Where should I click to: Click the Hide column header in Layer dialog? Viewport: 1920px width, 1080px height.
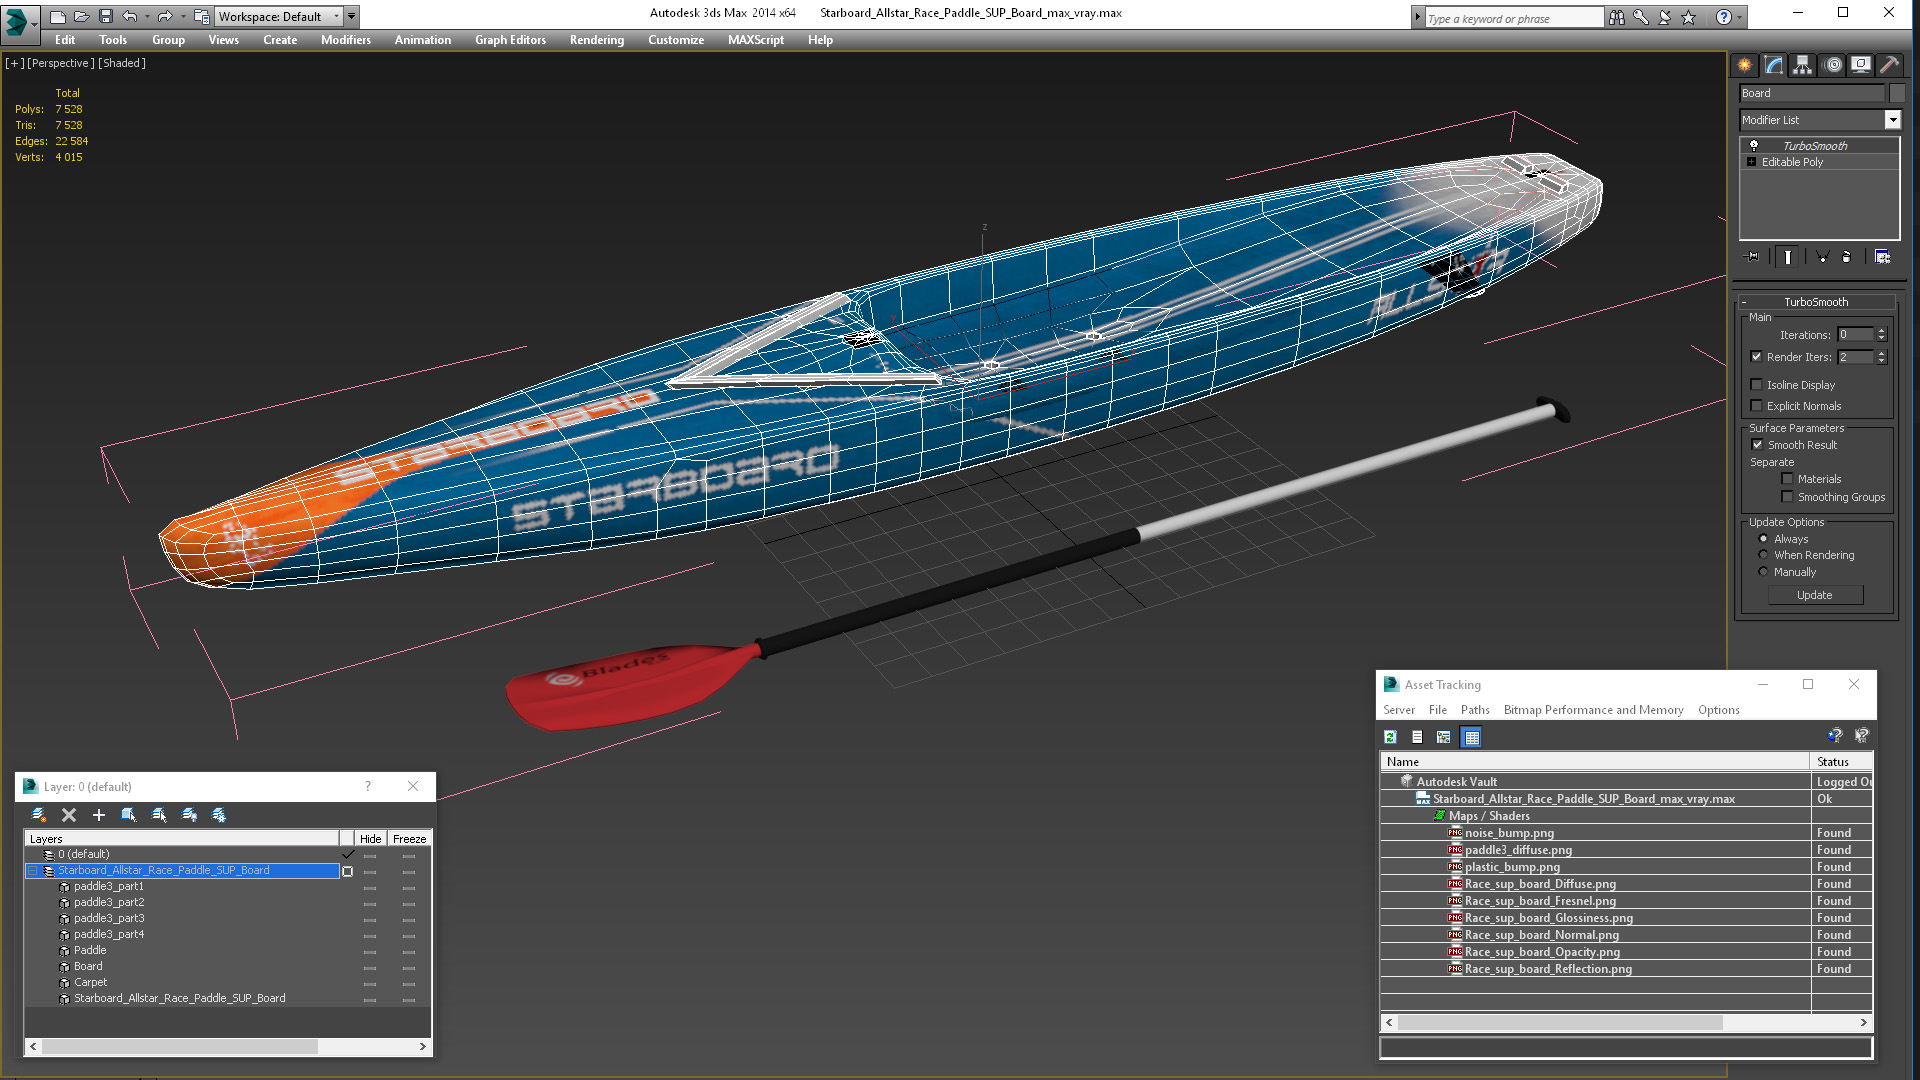[x=370, y=839]
